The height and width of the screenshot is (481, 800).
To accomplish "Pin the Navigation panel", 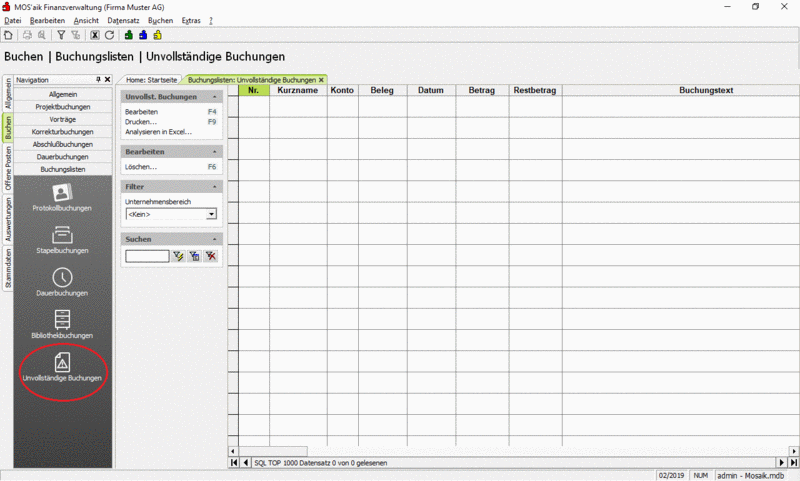I will click(98, 80).
